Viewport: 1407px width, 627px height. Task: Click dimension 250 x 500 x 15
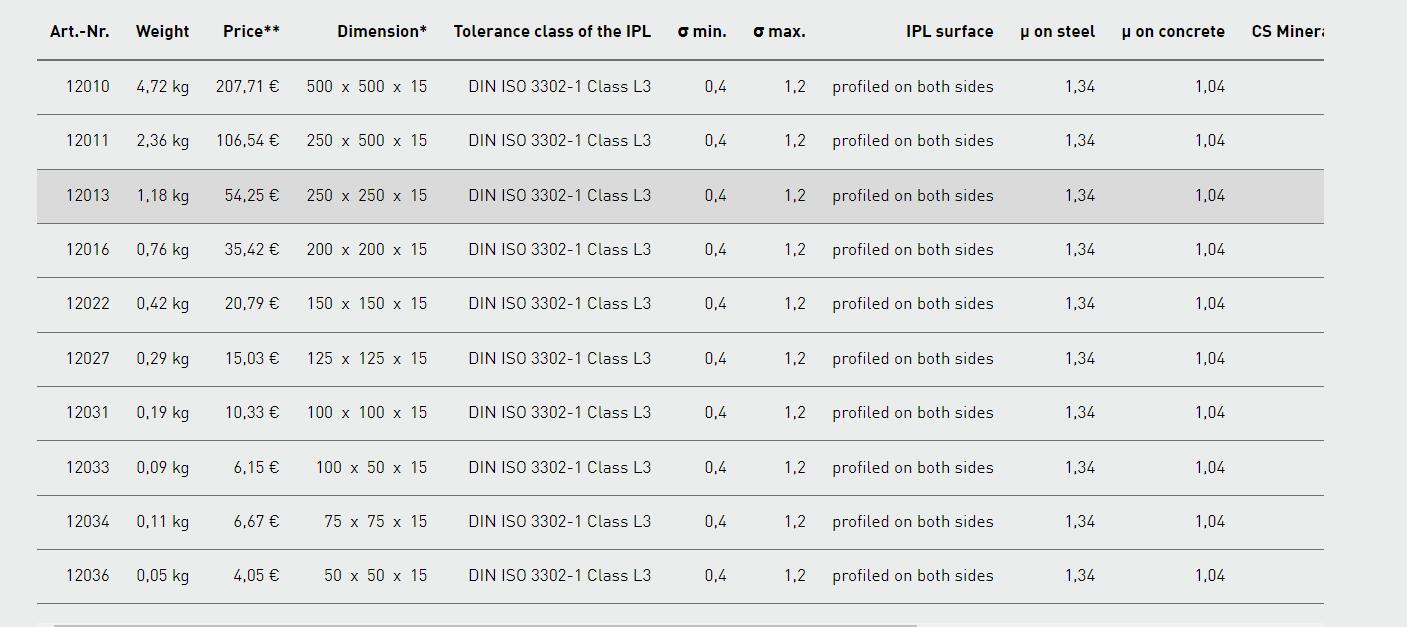point(367,141)
